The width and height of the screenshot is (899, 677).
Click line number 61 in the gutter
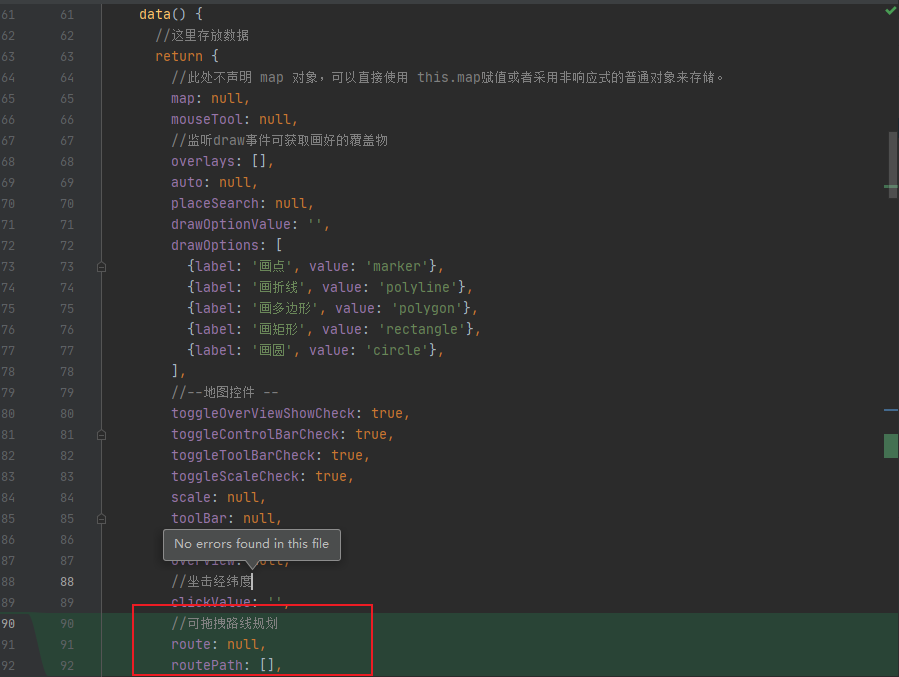pos(66,13)
